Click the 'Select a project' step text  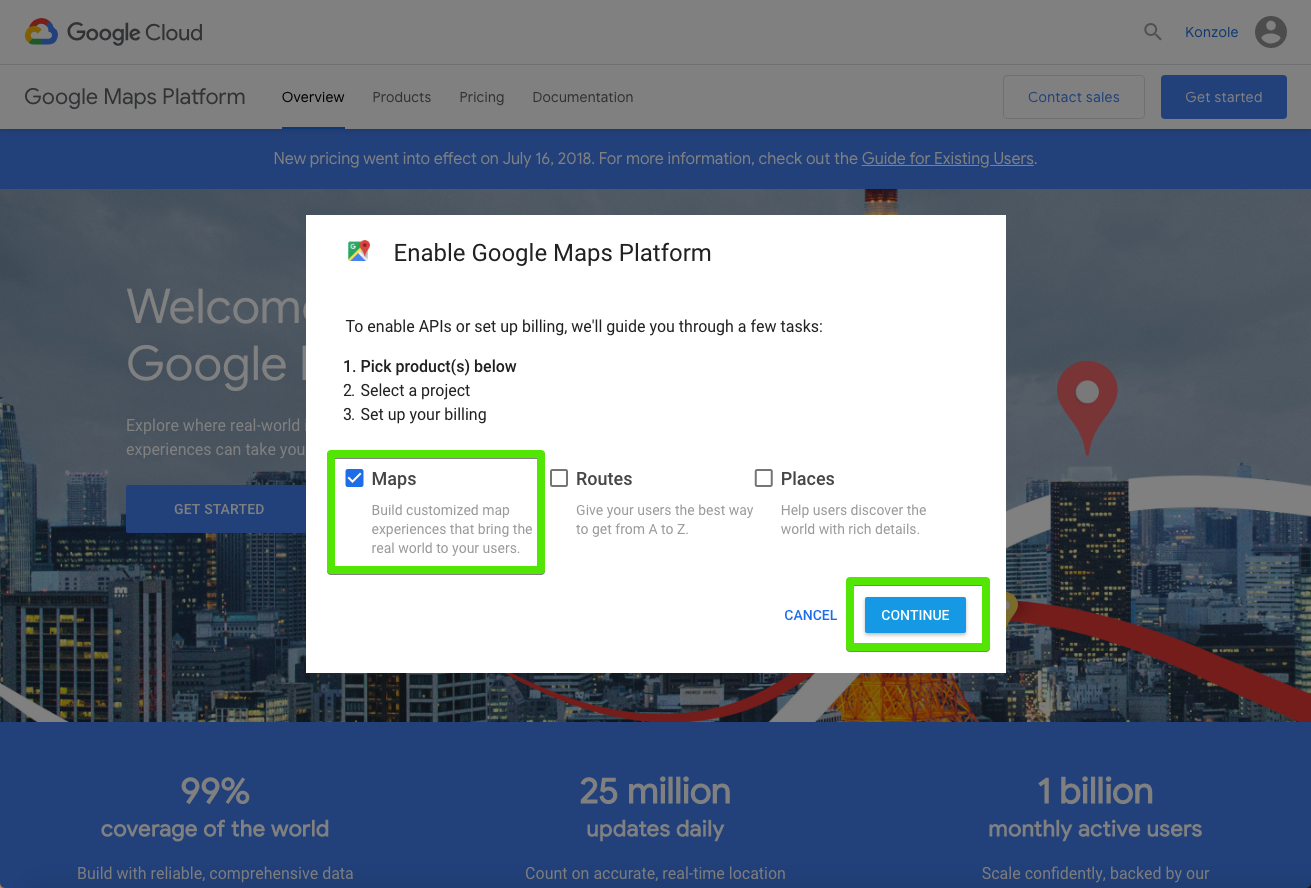(x=415, y=390)
